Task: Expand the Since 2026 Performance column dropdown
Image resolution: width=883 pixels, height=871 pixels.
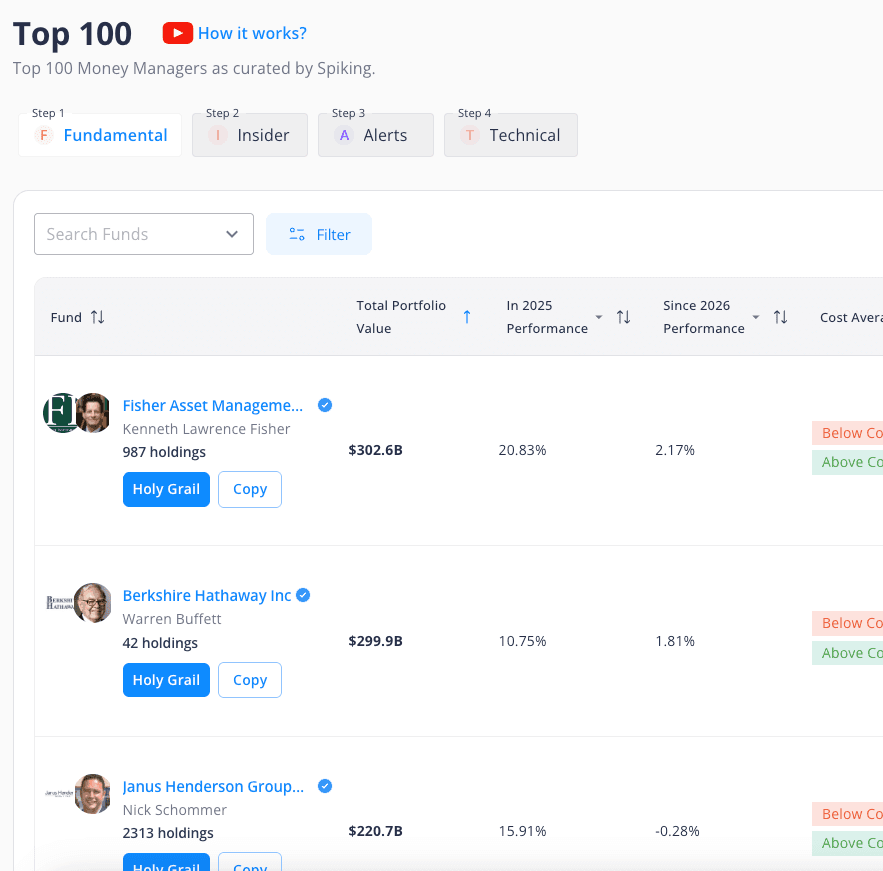Action: pyautogui.click(x=756, y=316)
